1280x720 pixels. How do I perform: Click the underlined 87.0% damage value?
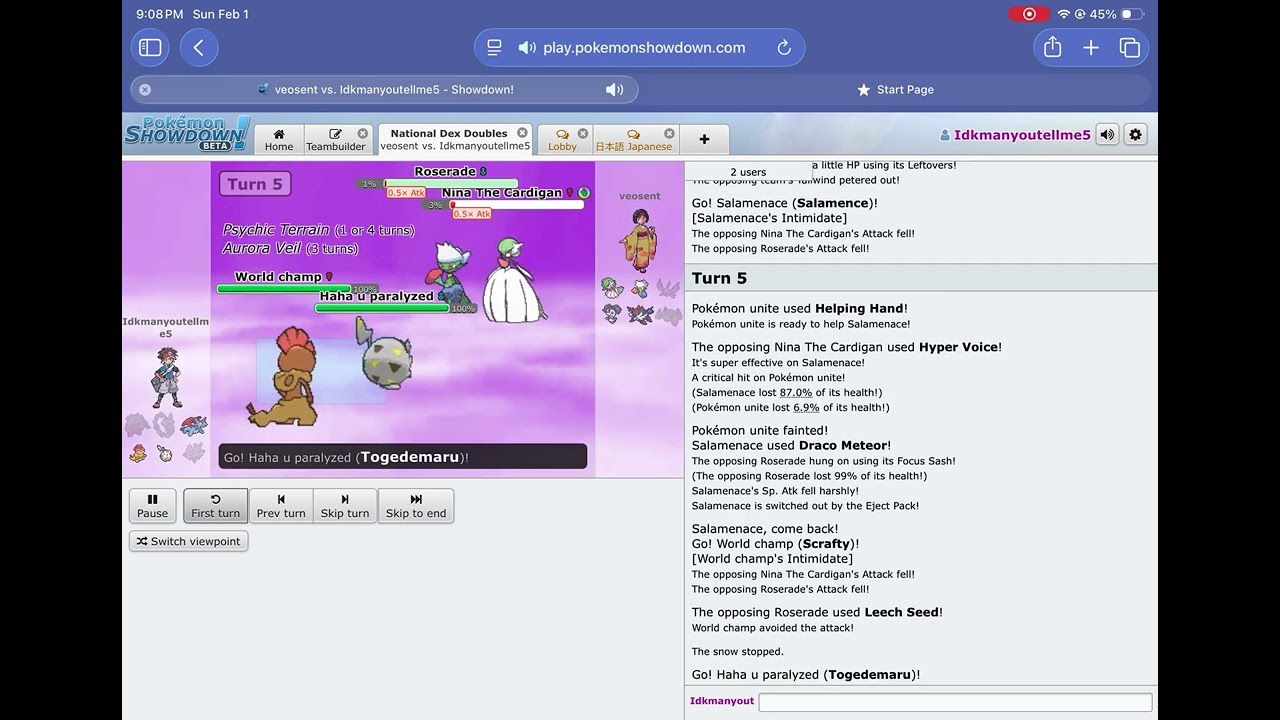click(796, 393)
